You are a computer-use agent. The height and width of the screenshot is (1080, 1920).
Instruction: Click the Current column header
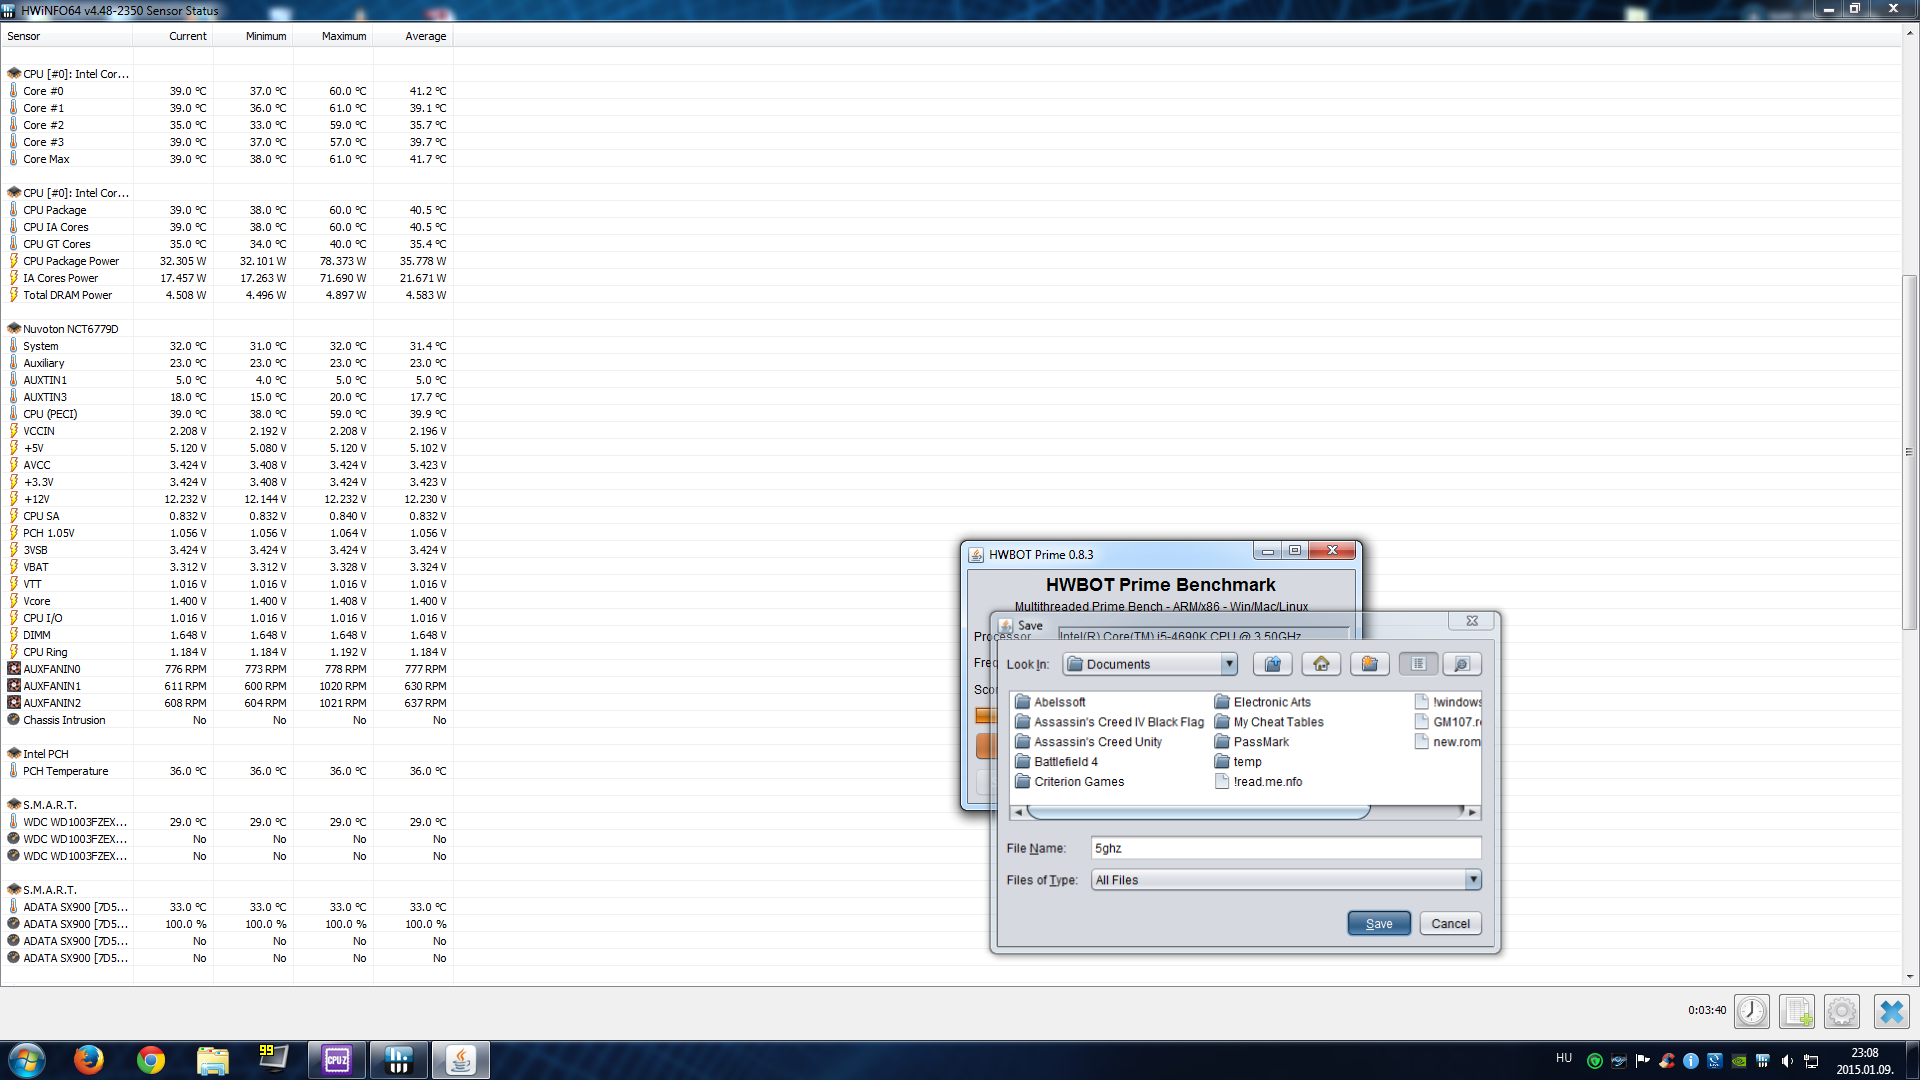(x=173, y=36)
